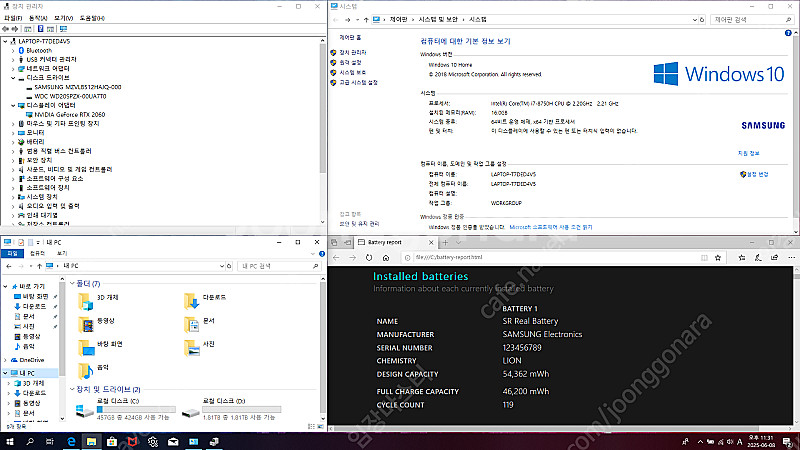Screen dimensions: 800x450
Task: Click scan hardware icon in Device Manager toolbar
Action: point(63,29)
